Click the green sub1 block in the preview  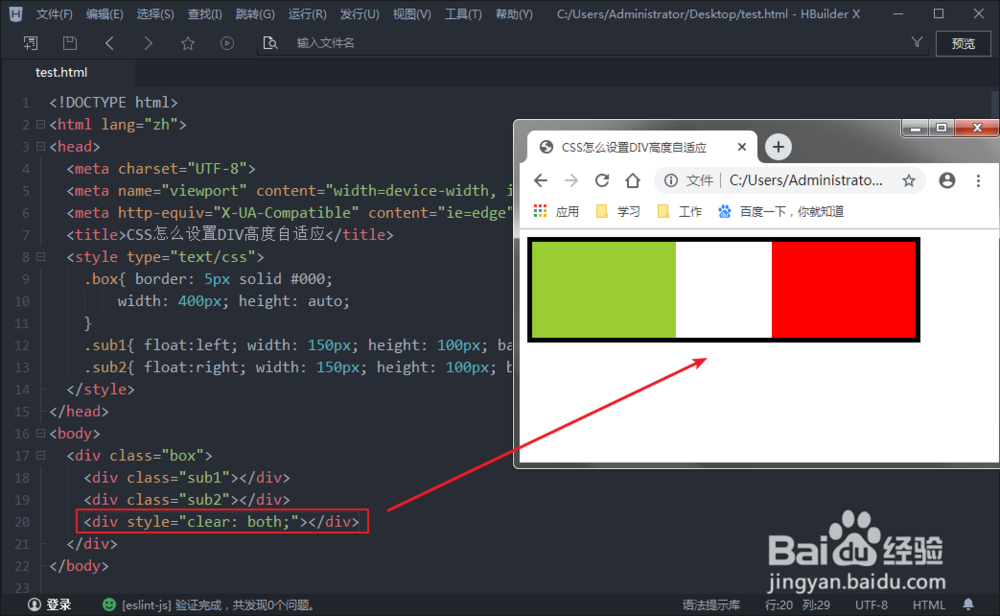point(600,289)
